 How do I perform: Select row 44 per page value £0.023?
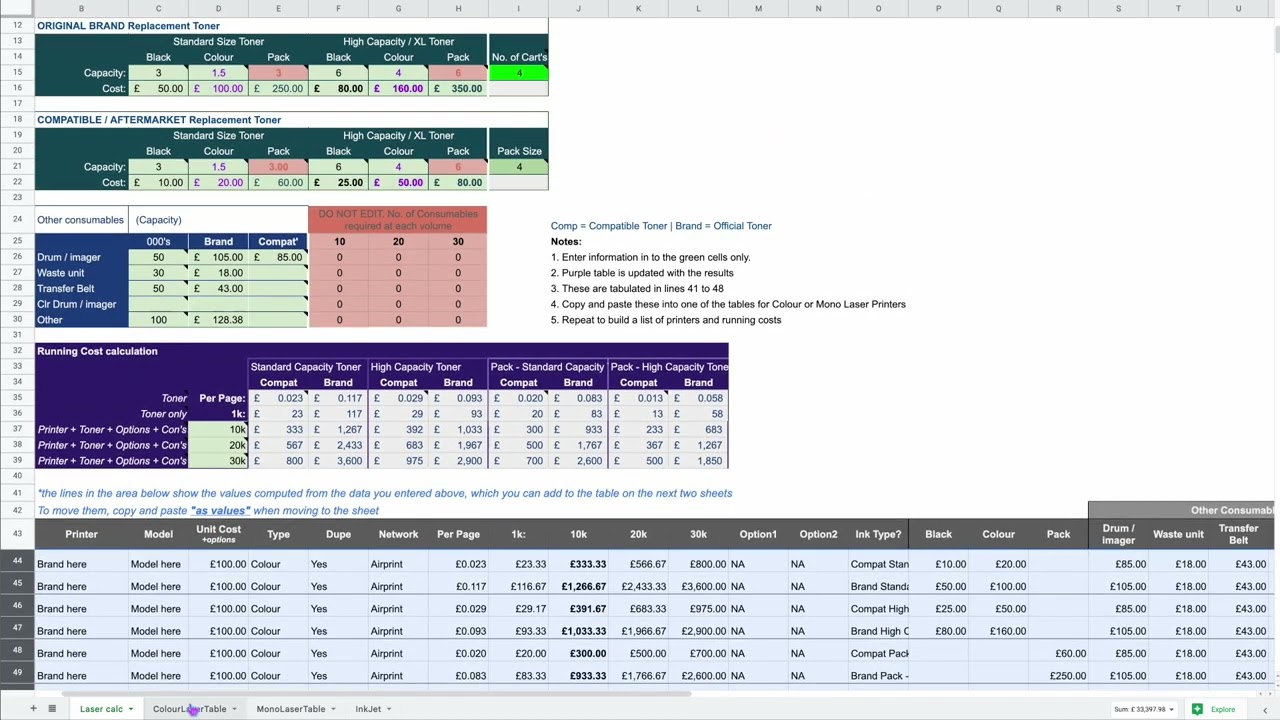pyautogui.click(x=458, y=564)
